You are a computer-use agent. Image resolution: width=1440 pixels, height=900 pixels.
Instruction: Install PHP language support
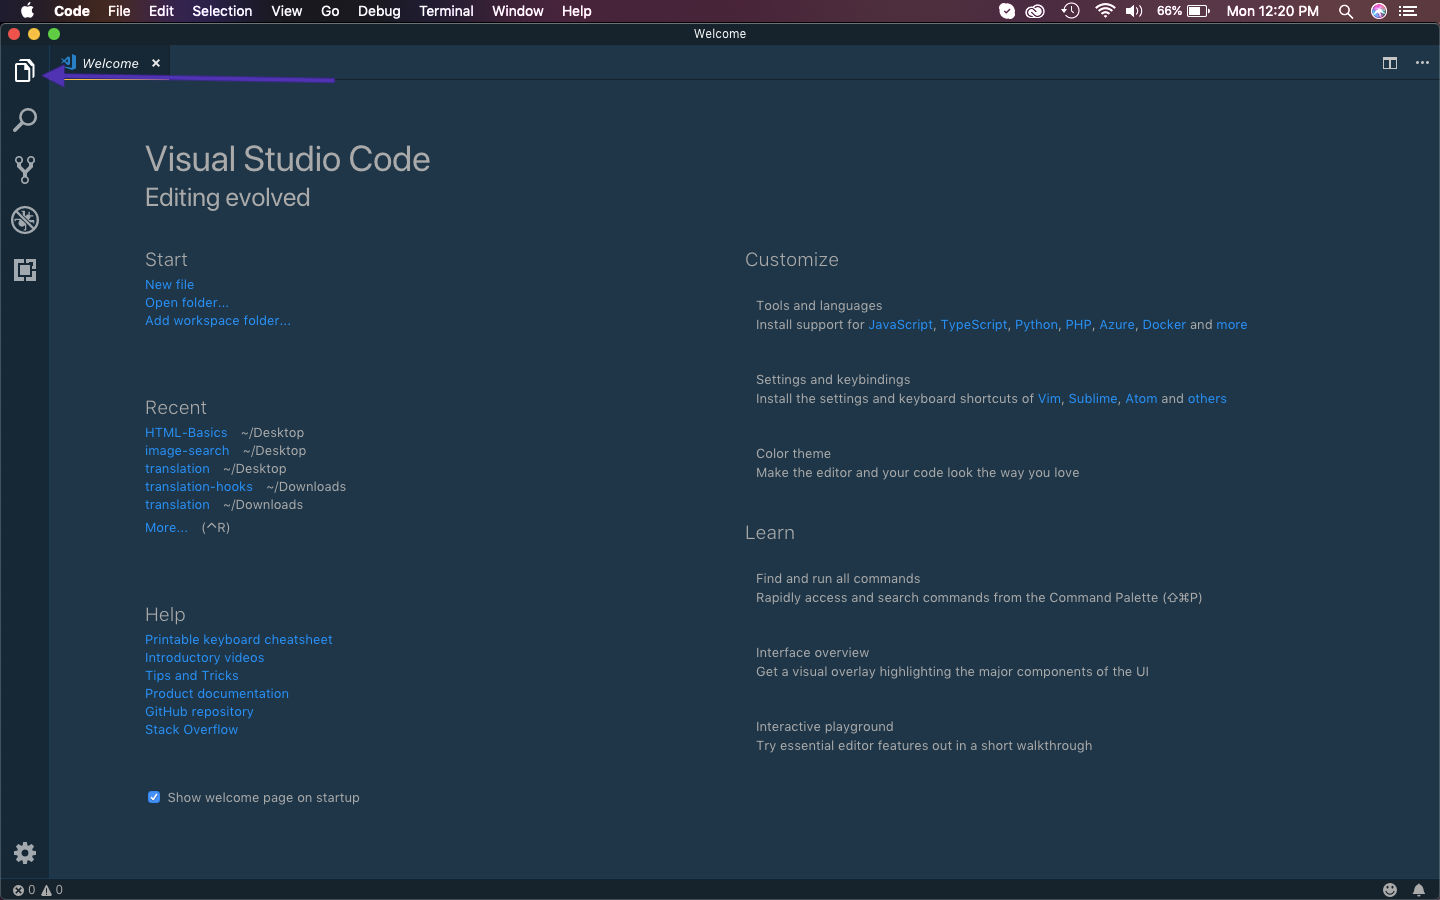(x=1078, y=325)
